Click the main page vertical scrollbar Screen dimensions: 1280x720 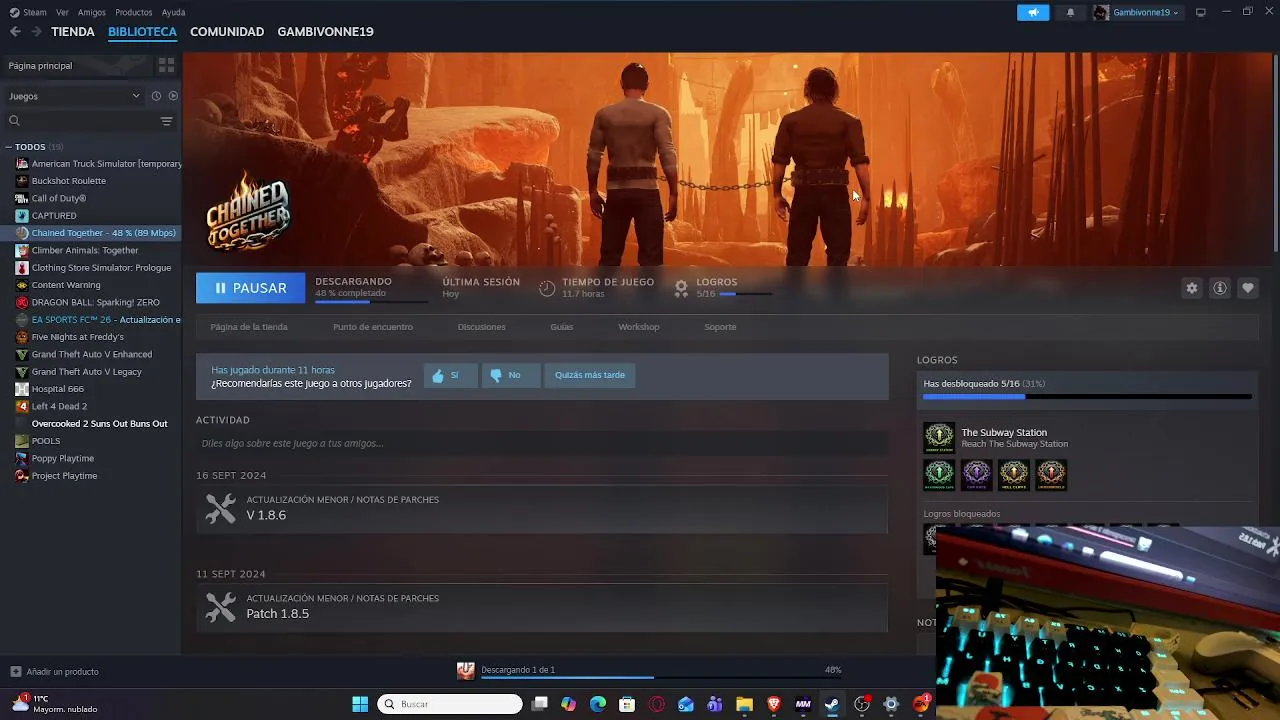(1275, 152)
